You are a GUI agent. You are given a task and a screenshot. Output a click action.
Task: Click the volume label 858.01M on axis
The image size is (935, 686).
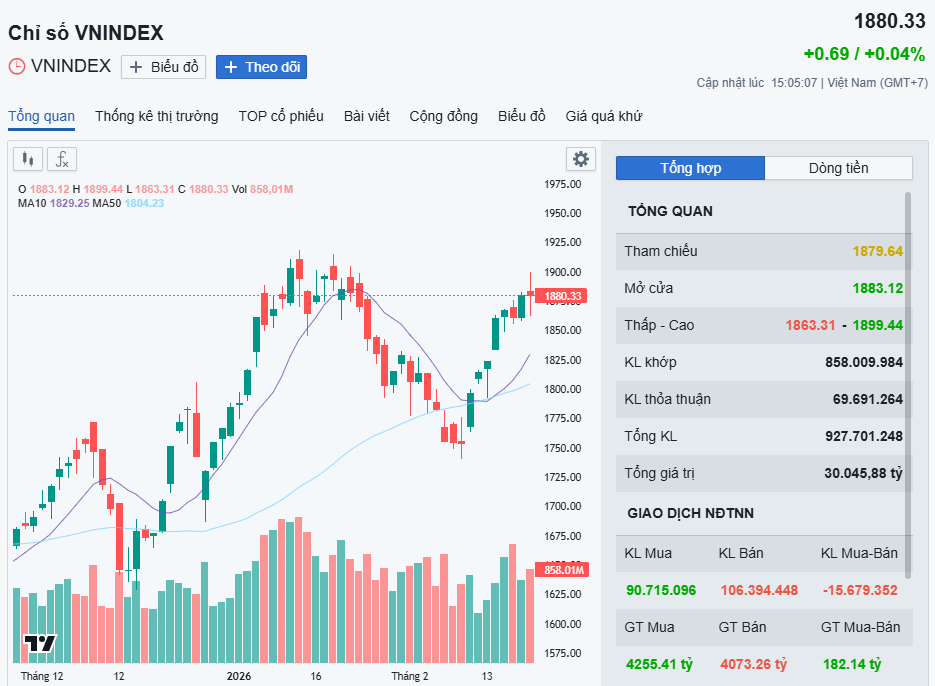click(563, 570)
